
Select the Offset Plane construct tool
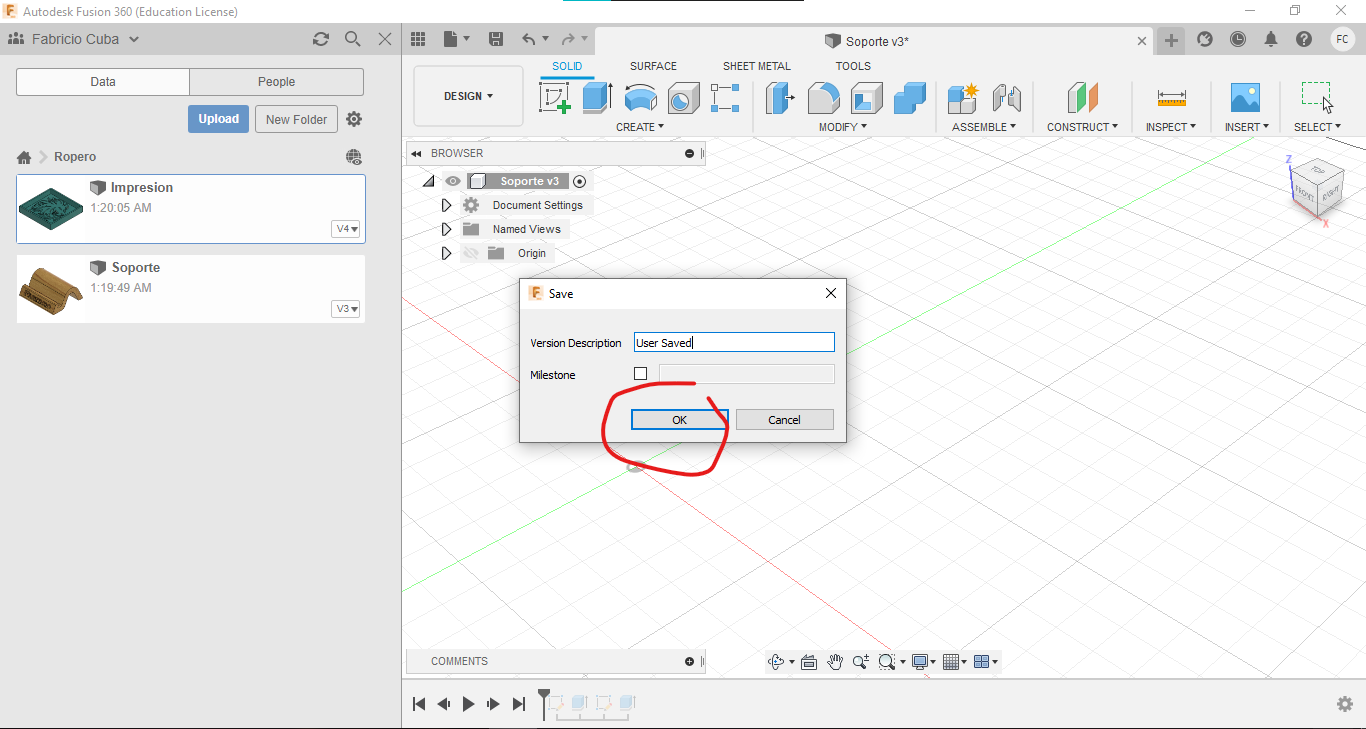click(1082, 98)
